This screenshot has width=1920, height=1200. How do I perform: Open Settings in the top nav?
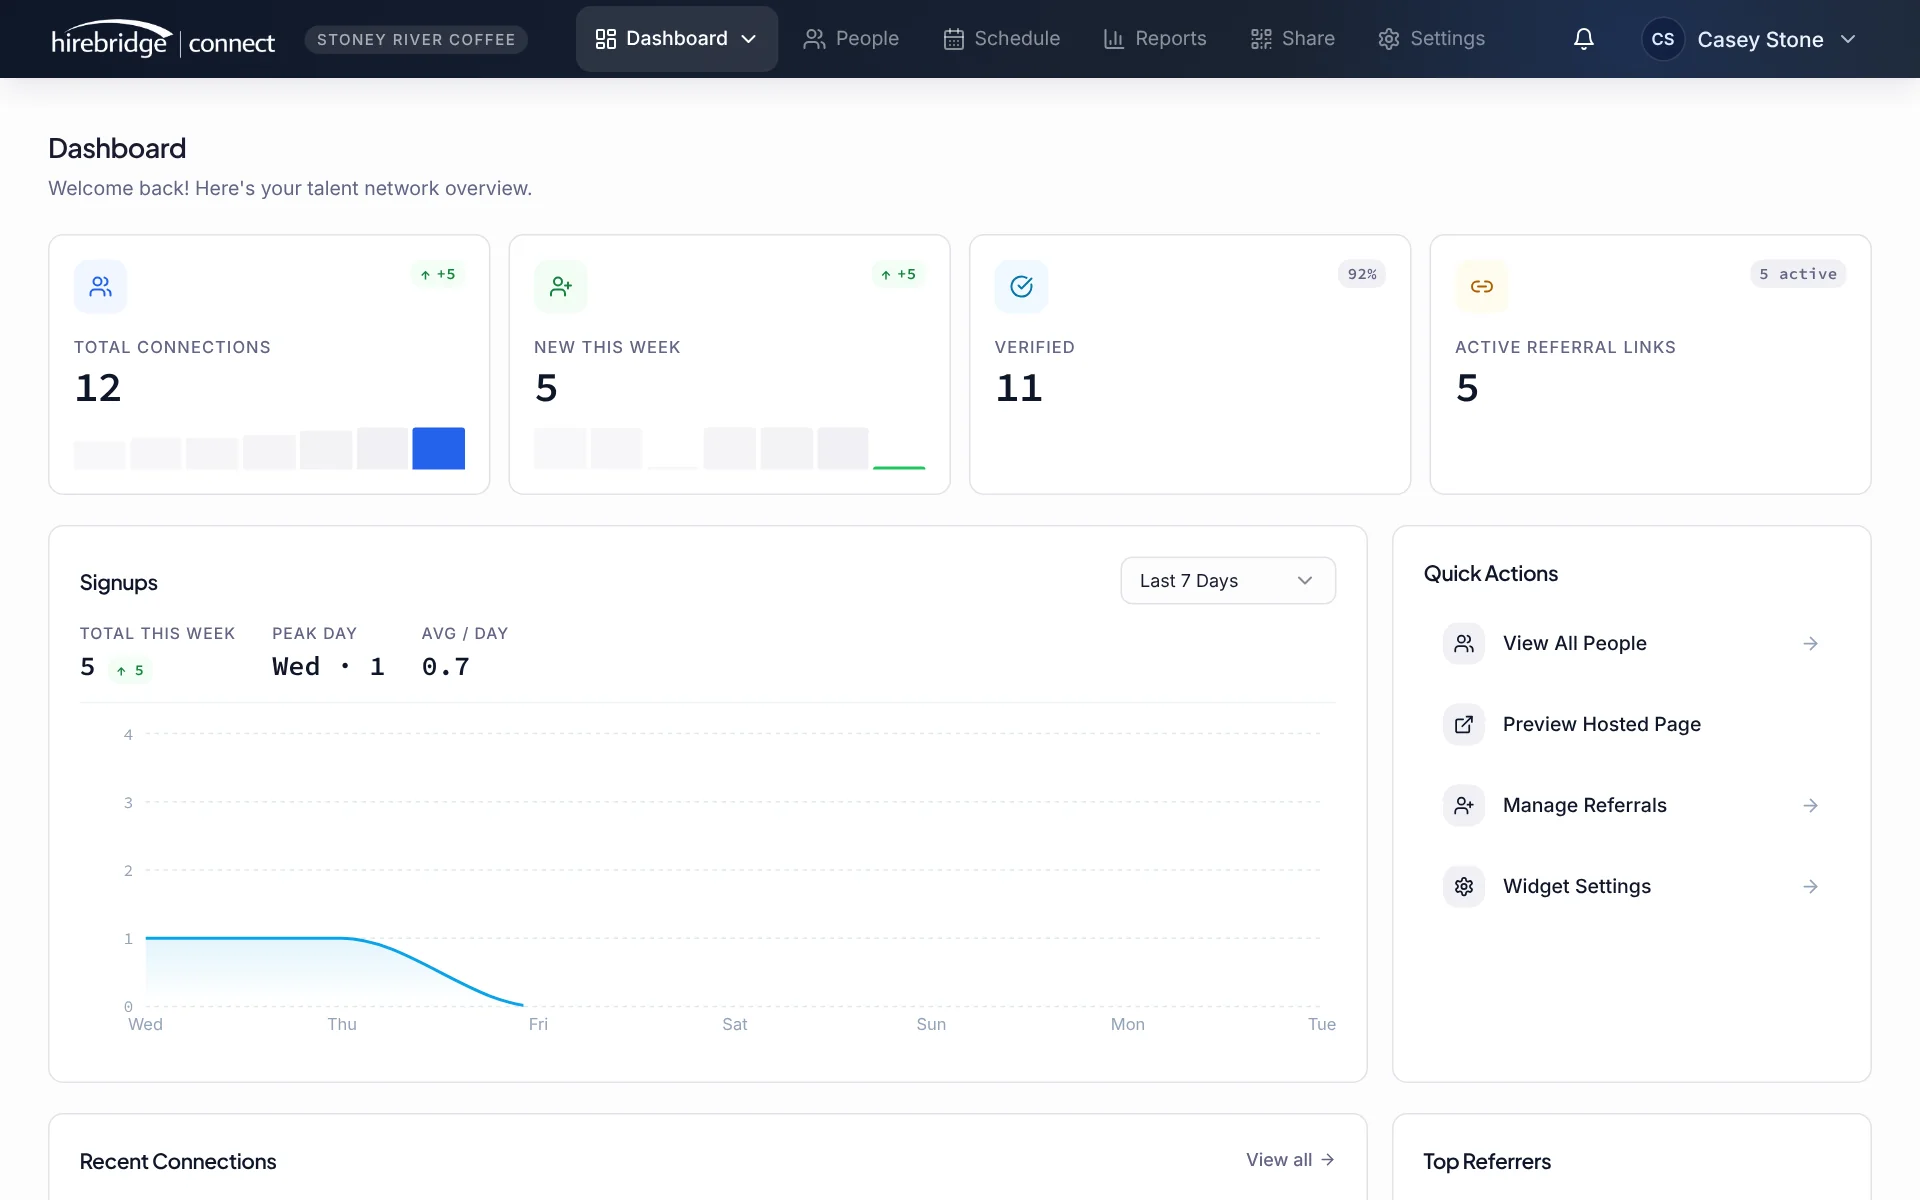click(1431, 39)
